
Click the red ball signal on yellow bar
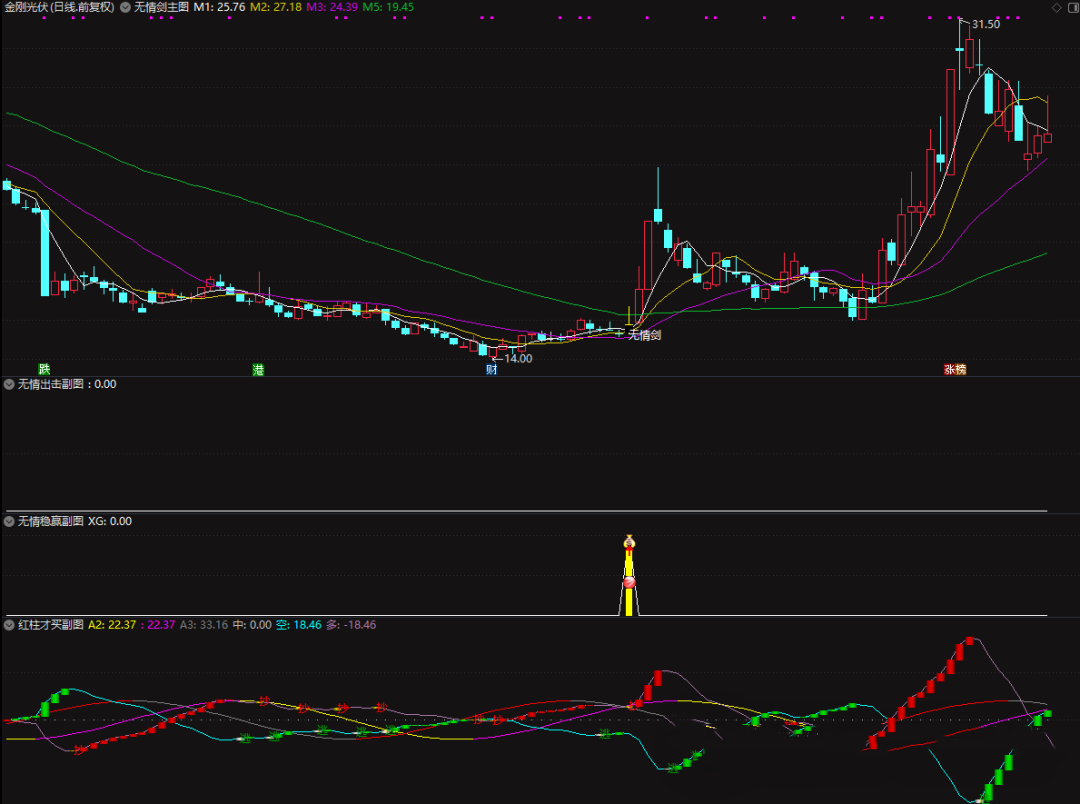click(x=629, y=582)
